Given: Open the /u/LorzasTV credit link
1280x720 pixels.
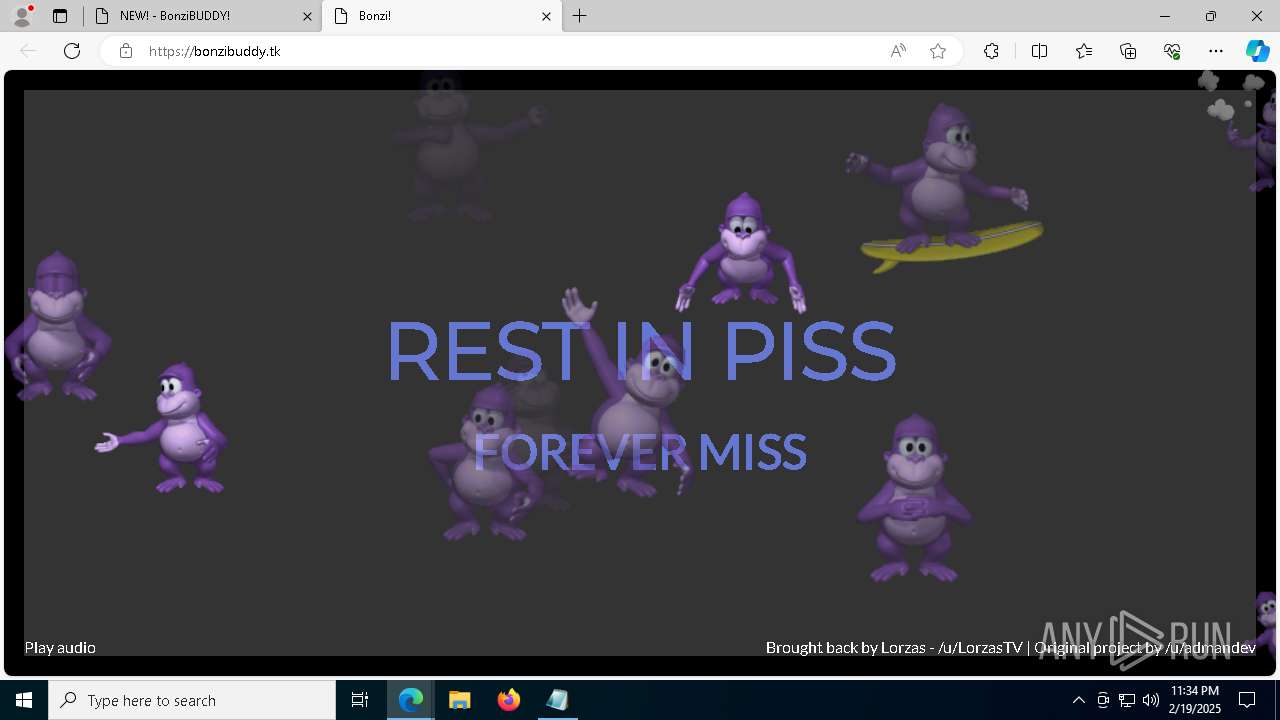Looking at the screenshot, I should click(x=980, y=648).
